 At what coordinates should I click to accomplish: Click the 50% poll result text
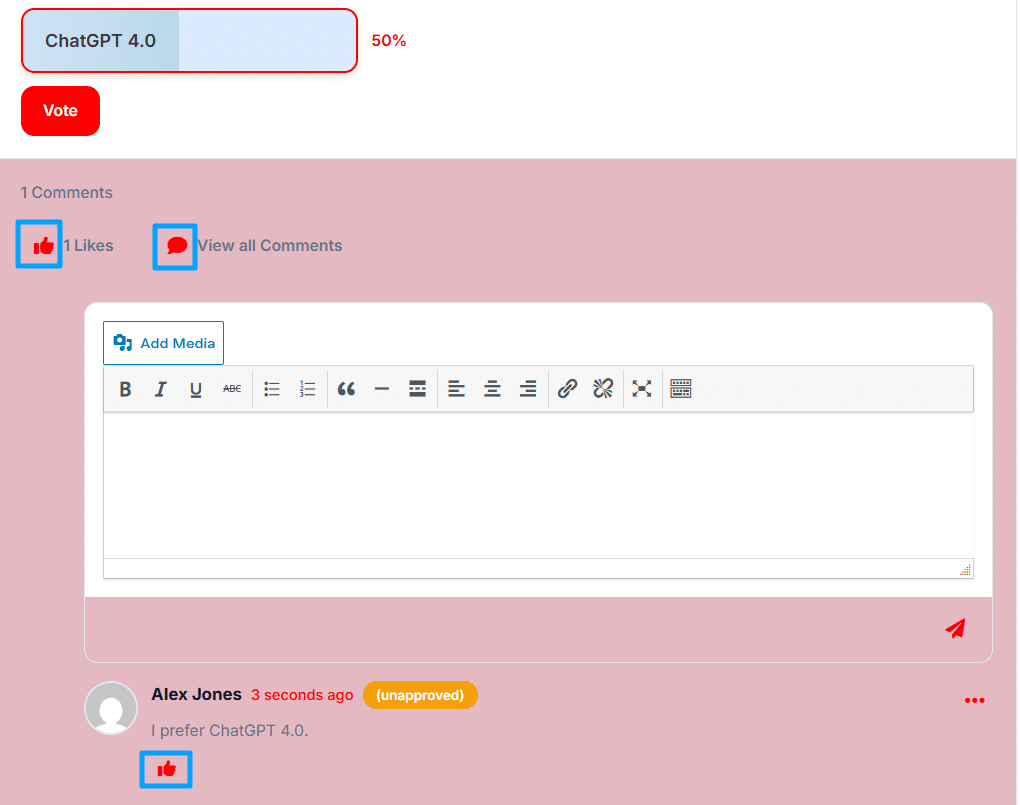389,40
